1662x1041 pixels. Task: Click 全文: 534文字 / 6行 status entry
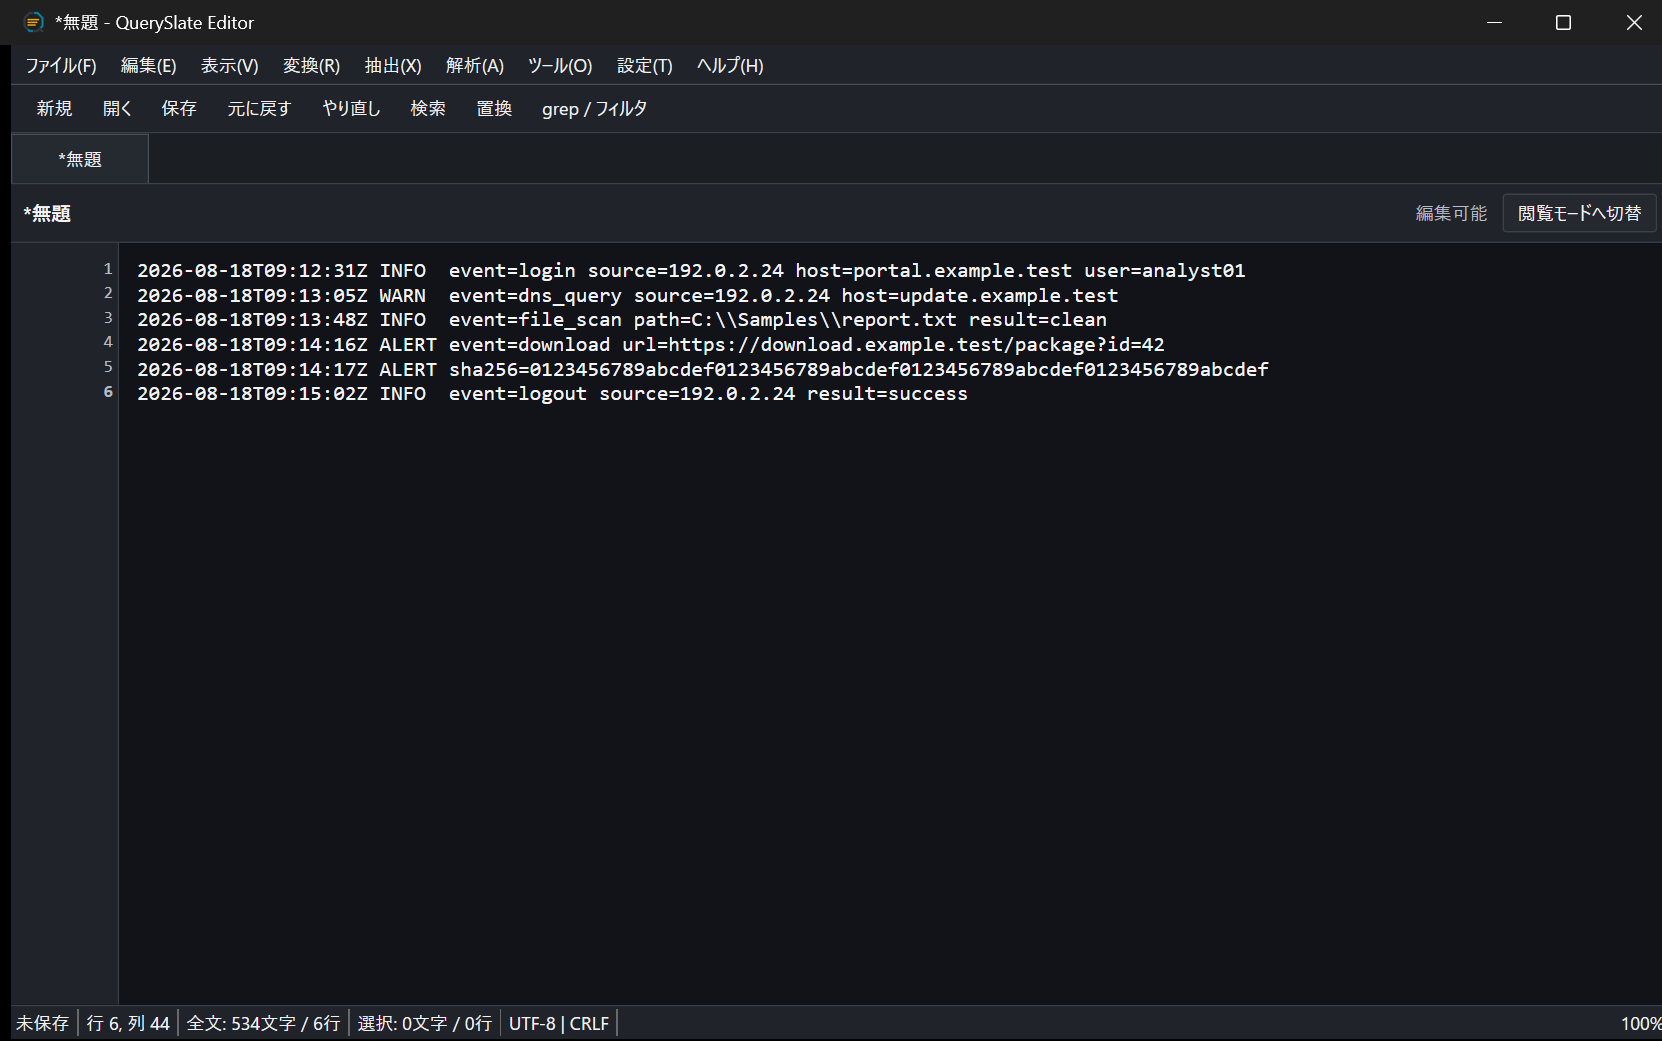click(264, 1024)
